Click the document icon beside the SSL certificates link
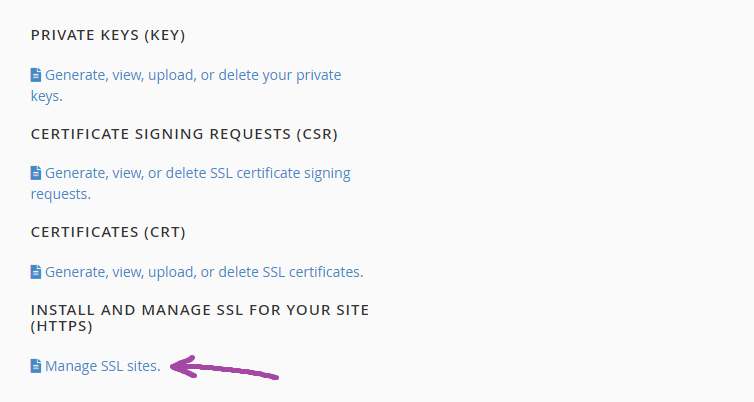 [x=36, y=271]
